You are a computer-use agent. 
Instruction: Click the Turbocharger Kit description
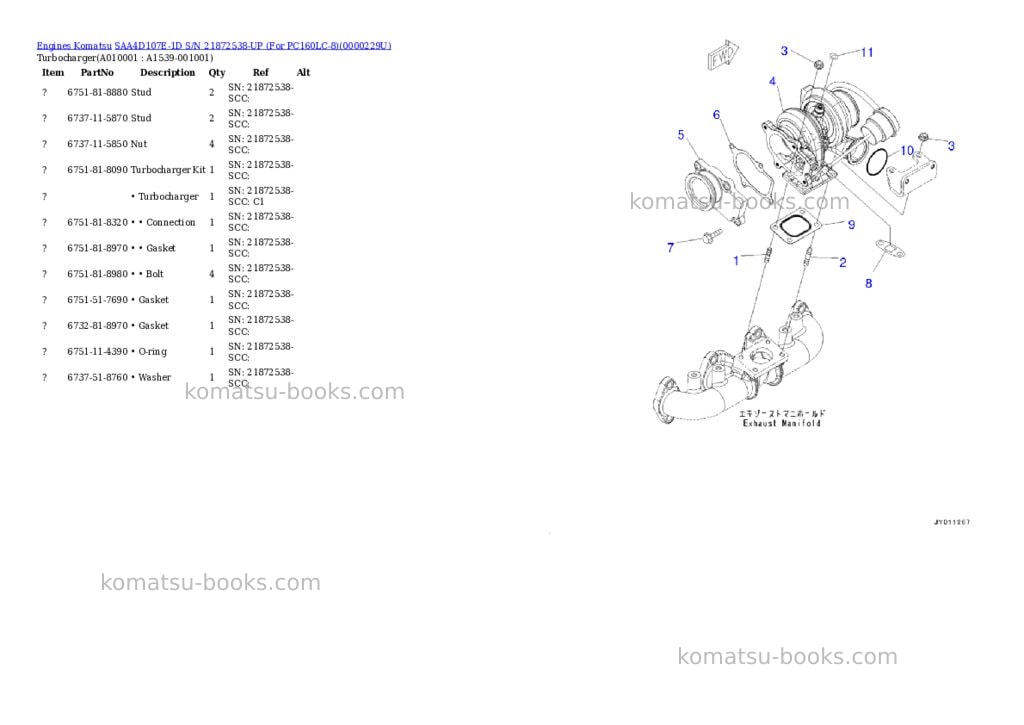point(168,170)
